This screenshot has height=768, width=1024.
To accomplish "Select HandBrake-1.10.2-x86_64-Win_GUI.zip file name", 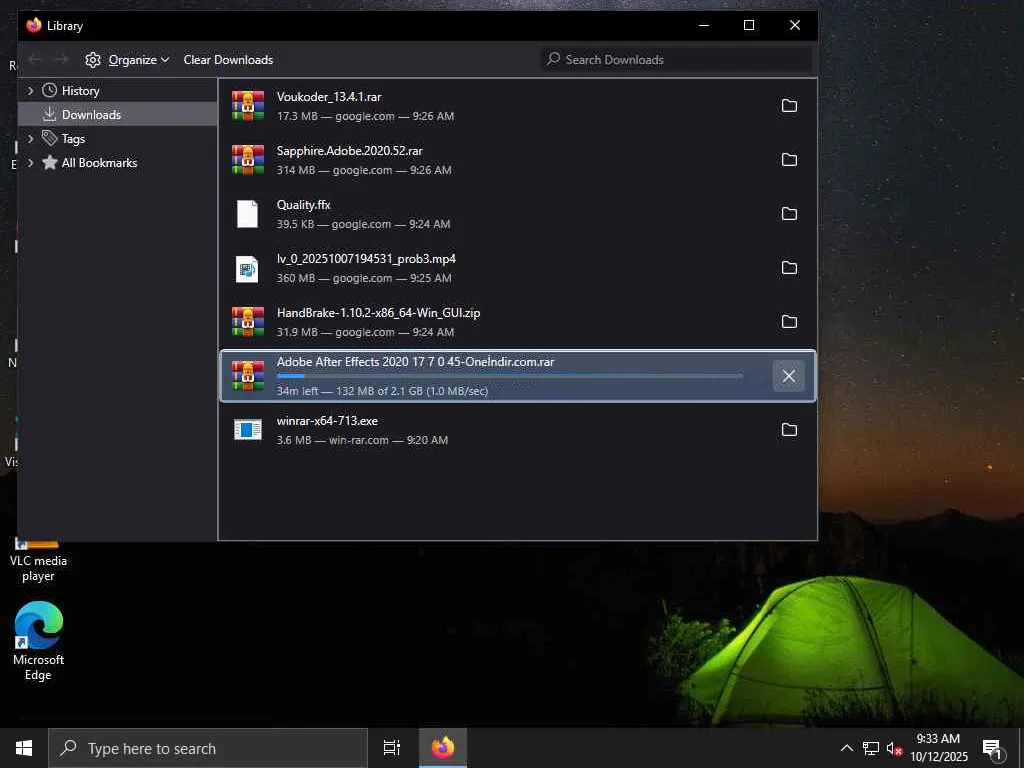I will coord(378,313).
